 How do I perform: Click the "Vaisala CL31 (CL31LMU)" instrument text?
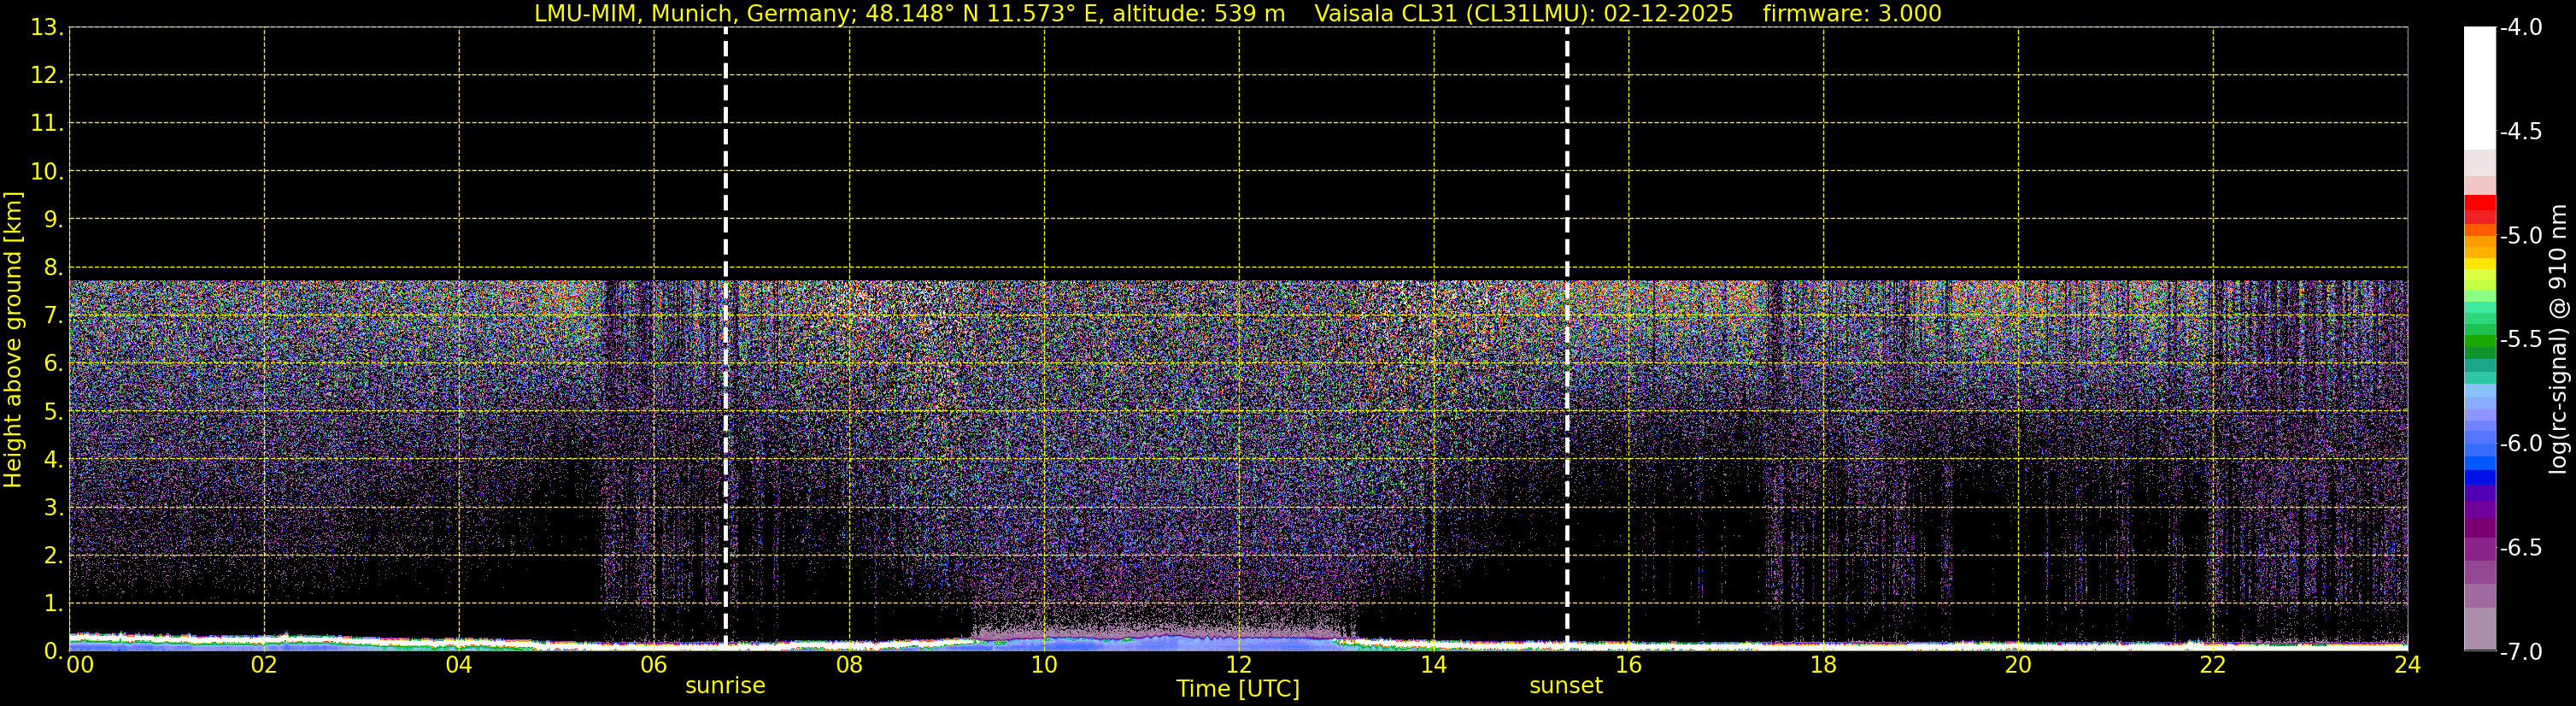click(x=1454, y=14)
